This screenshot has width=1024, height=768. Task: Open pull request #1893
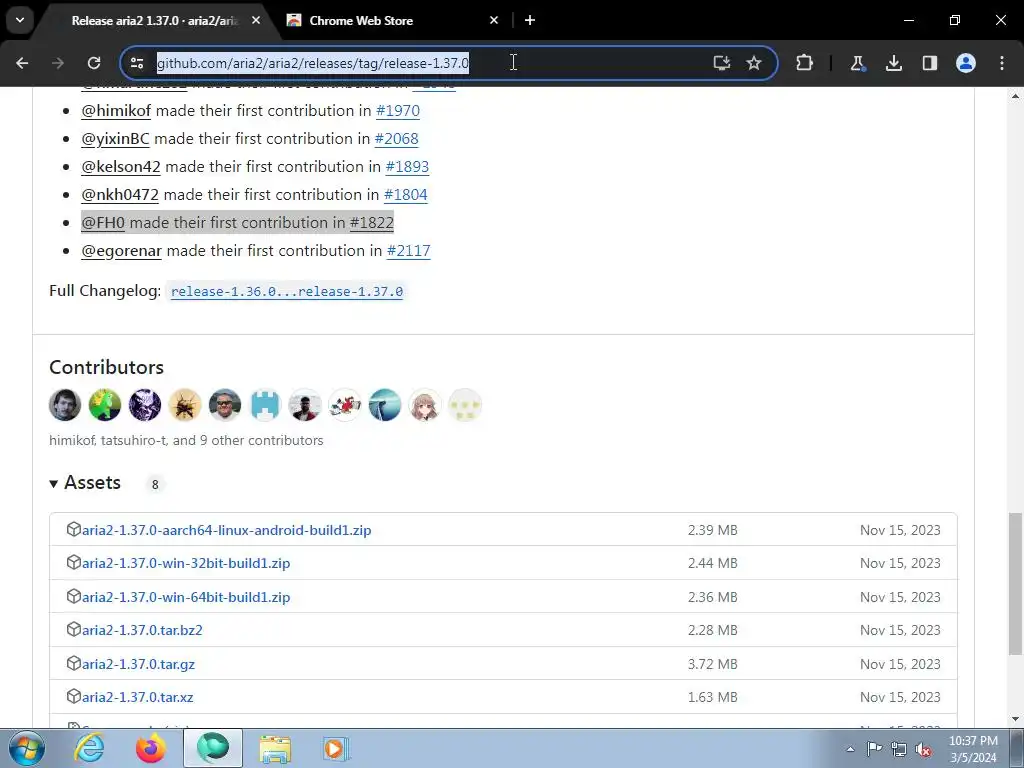point(407,167)
